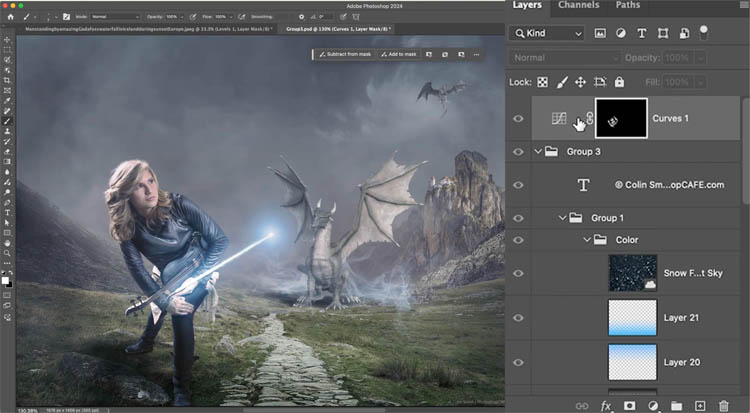Image resolution: width=750 pixels, height=413 pixels.
Task: Click the add layer mask icon
Action: (629, 406)
